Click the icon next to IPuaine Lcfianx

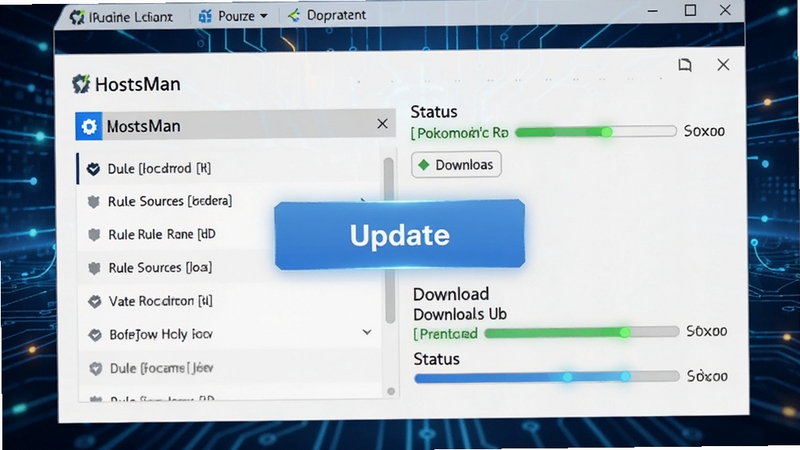tap(77, 17)
